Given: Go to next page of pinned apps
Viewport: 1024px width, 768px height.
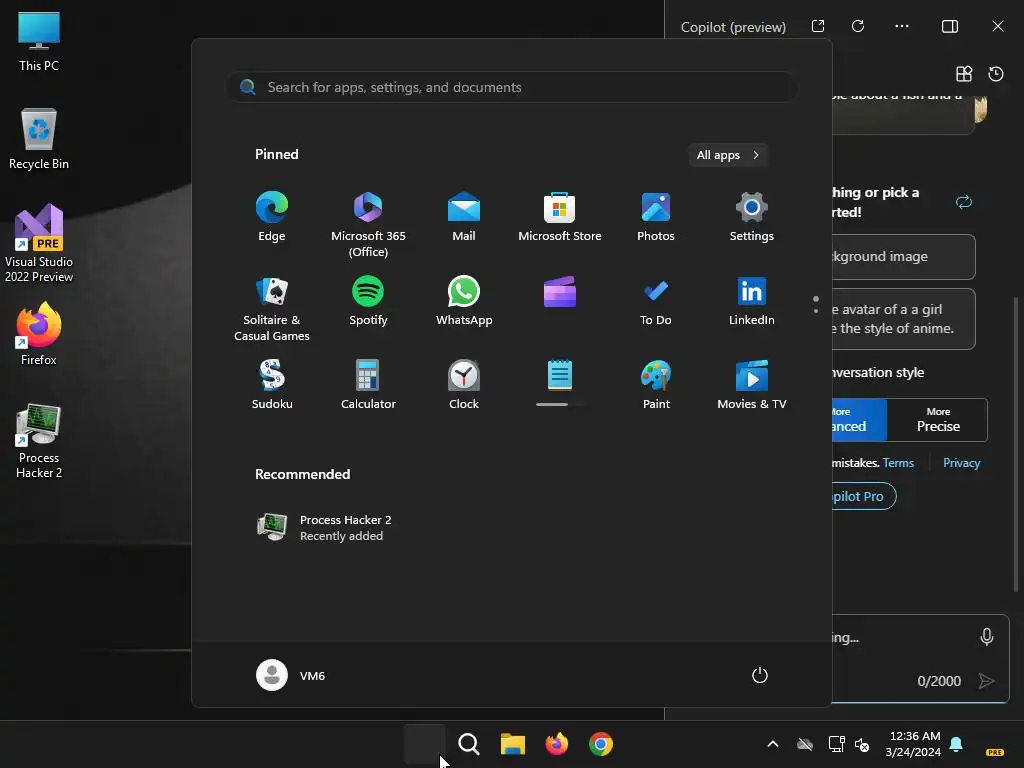Looking at the screenshot, I should 816,311.
